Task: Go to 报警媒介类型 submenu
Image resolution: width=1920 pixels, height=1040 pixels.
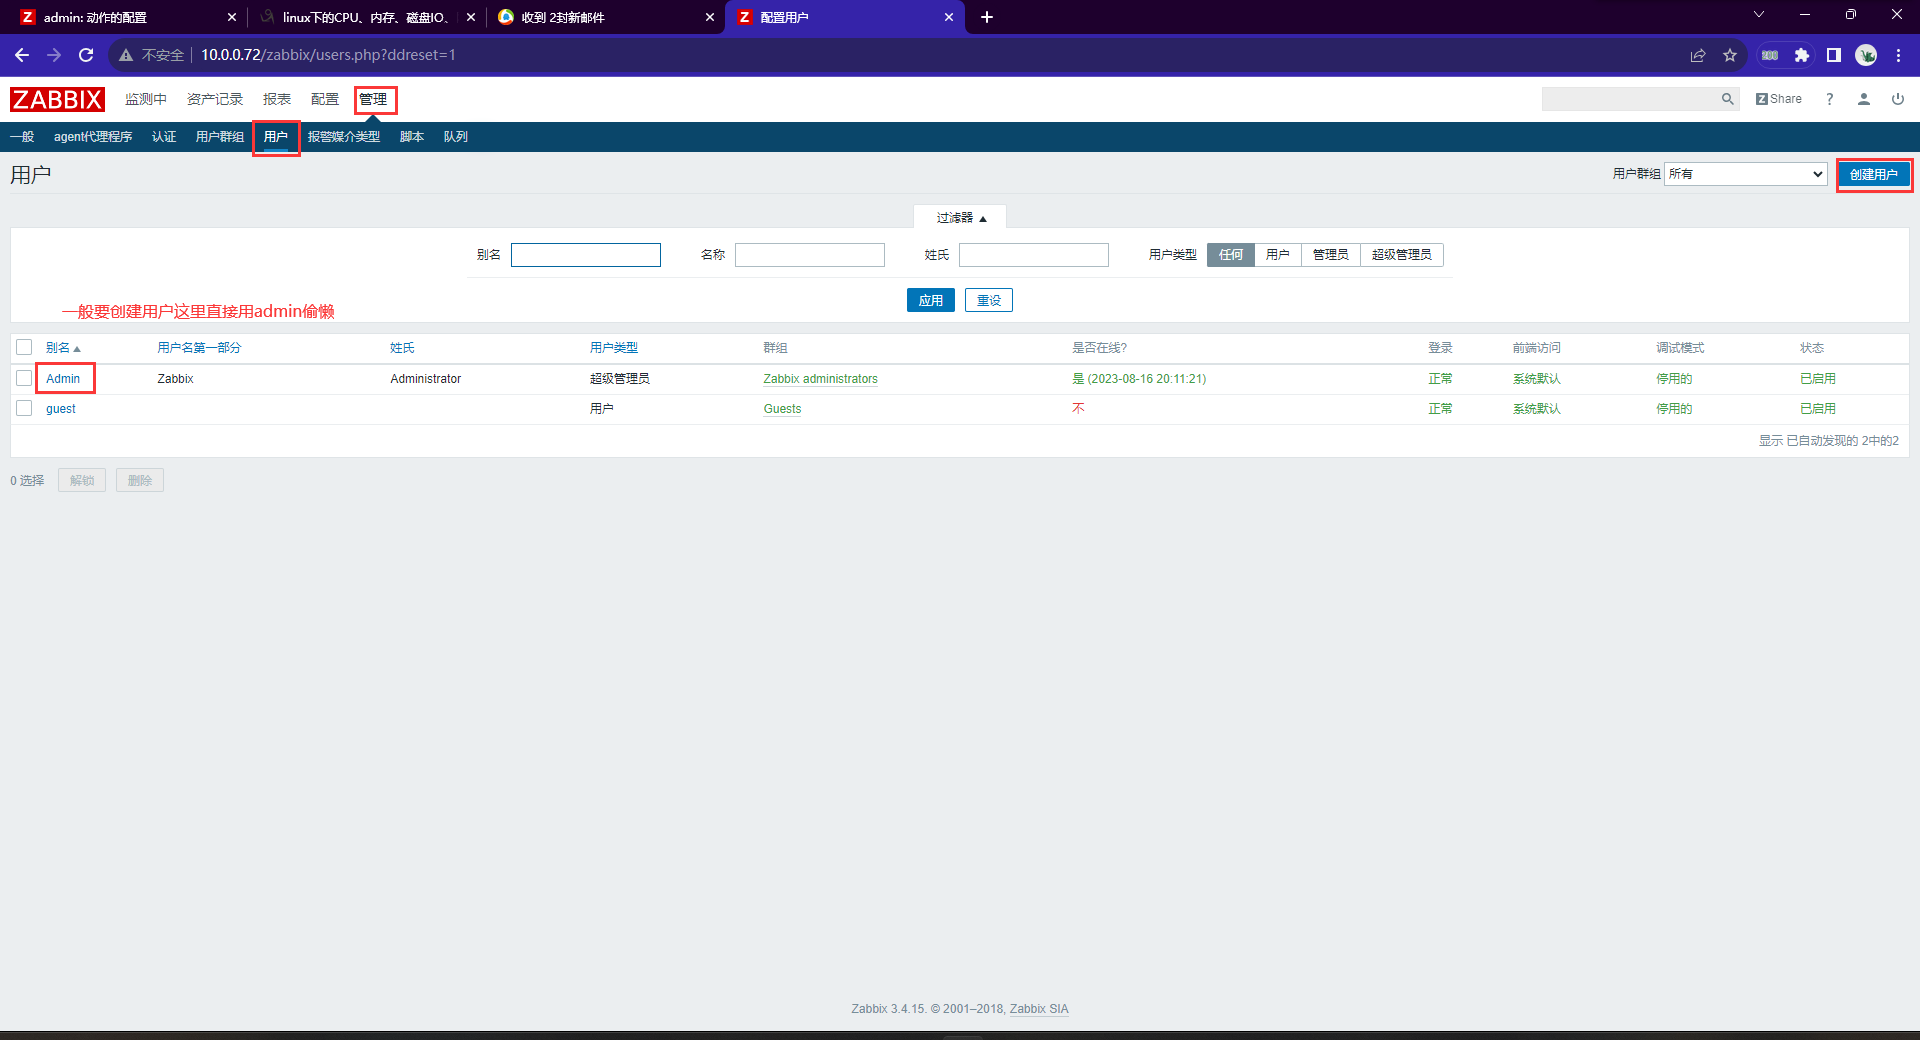Action: click(x=344, y=137)
